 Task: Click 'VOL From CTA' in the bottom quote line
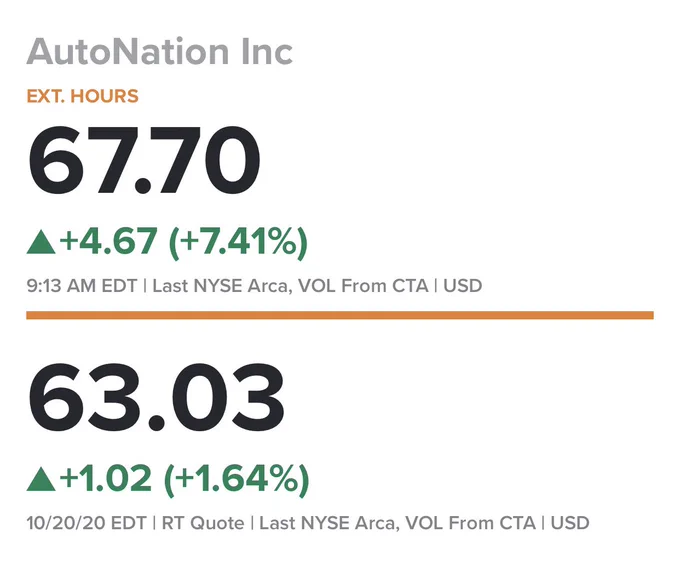point(471,523)
